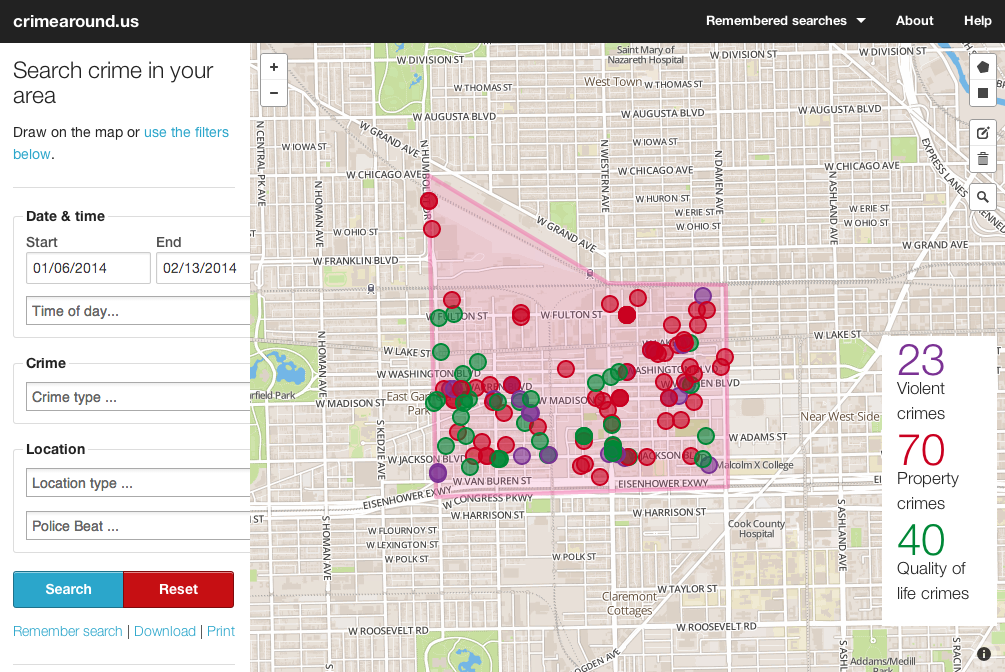Activate the edit shapes tool
Screen dimensions: 1005x672
click(983, 133)
